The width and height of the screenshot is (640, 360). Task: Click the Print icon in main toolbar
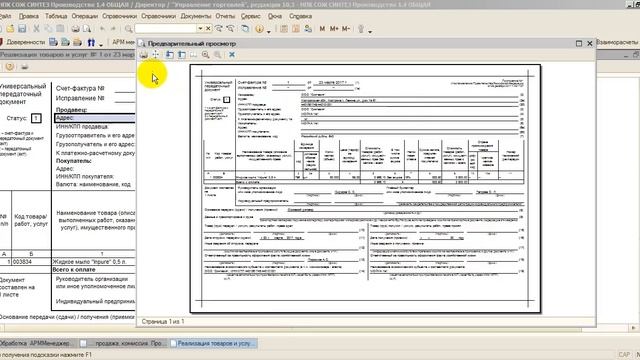pos(76,29)
